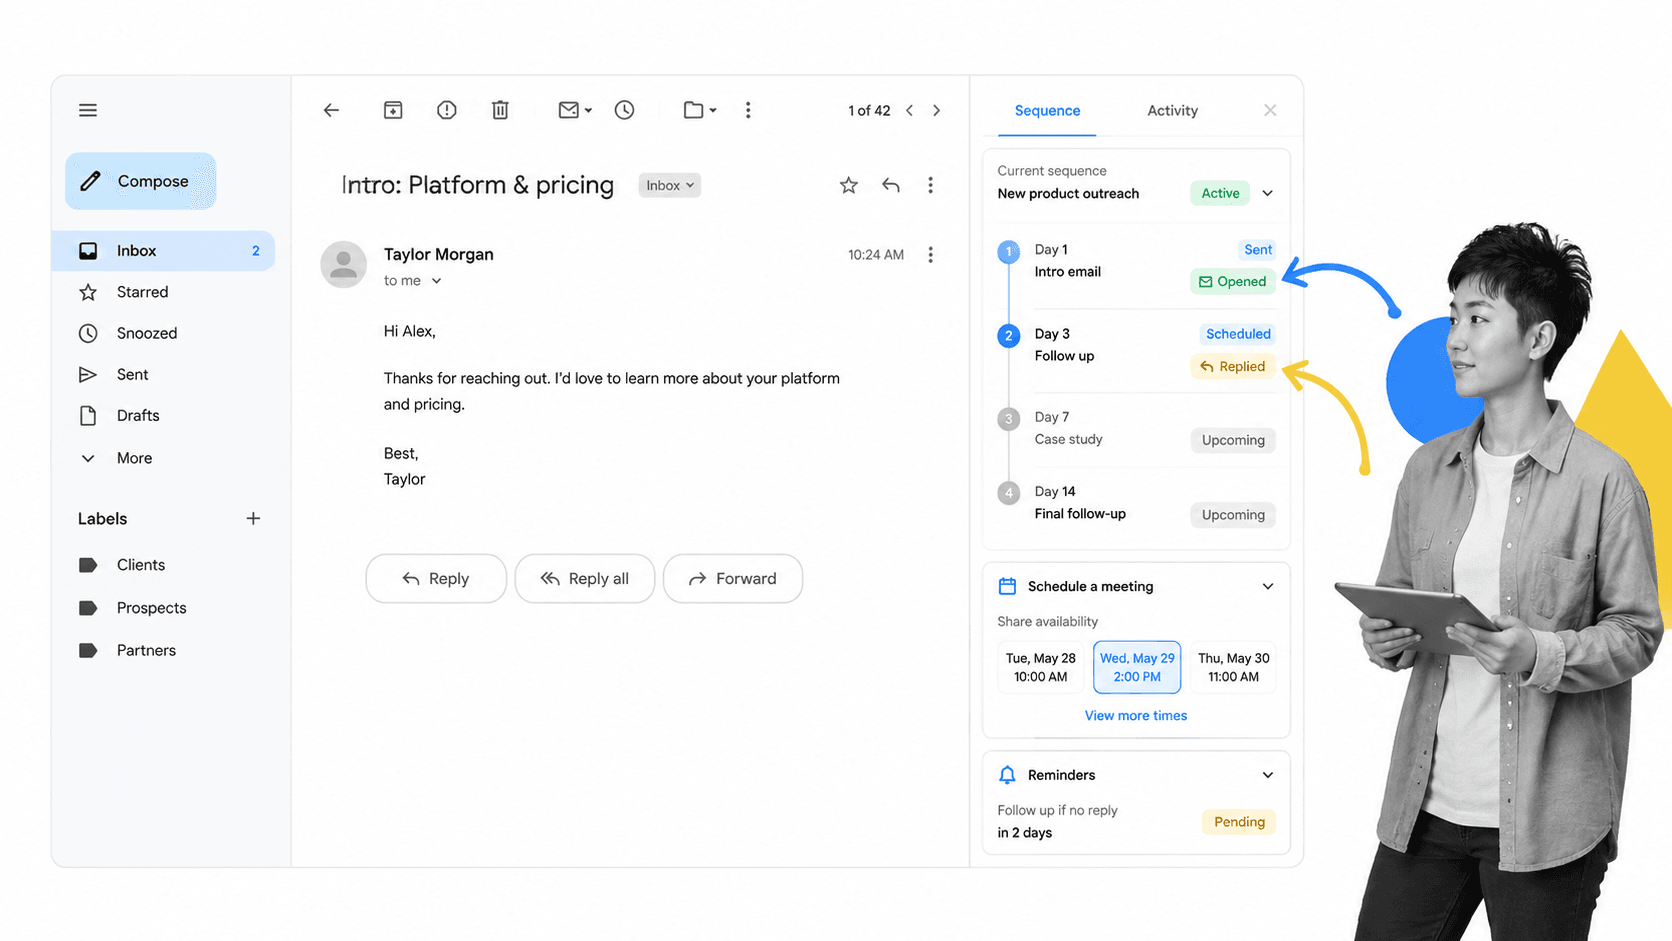This screenshot has width=1672, height=941.
Task: Click Upcoming badge for Case study
Action: [1233, 440]
